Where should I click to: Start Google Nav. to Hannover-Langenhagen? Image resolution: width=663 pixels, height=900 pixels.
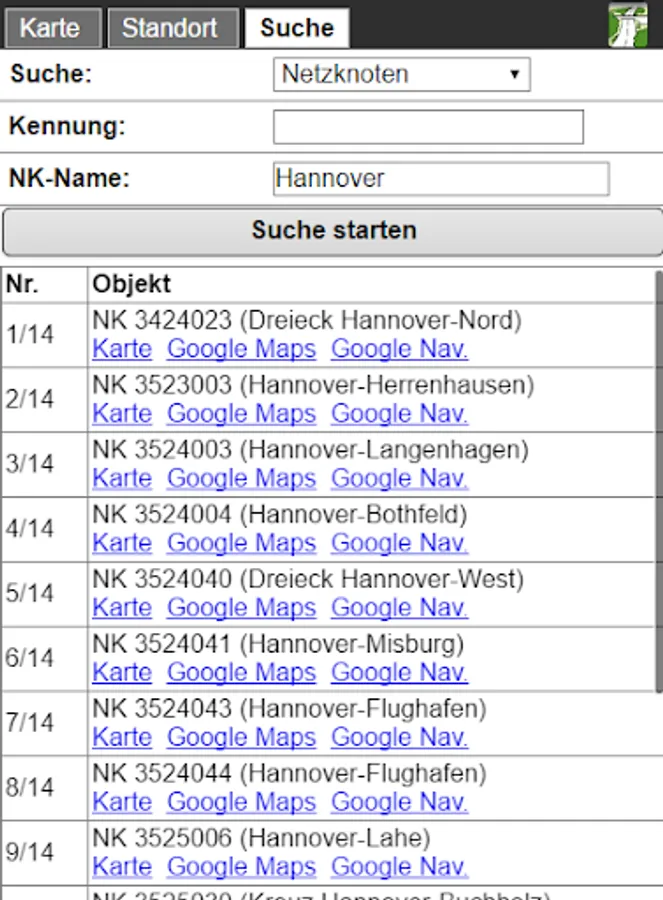click(399, 479)
